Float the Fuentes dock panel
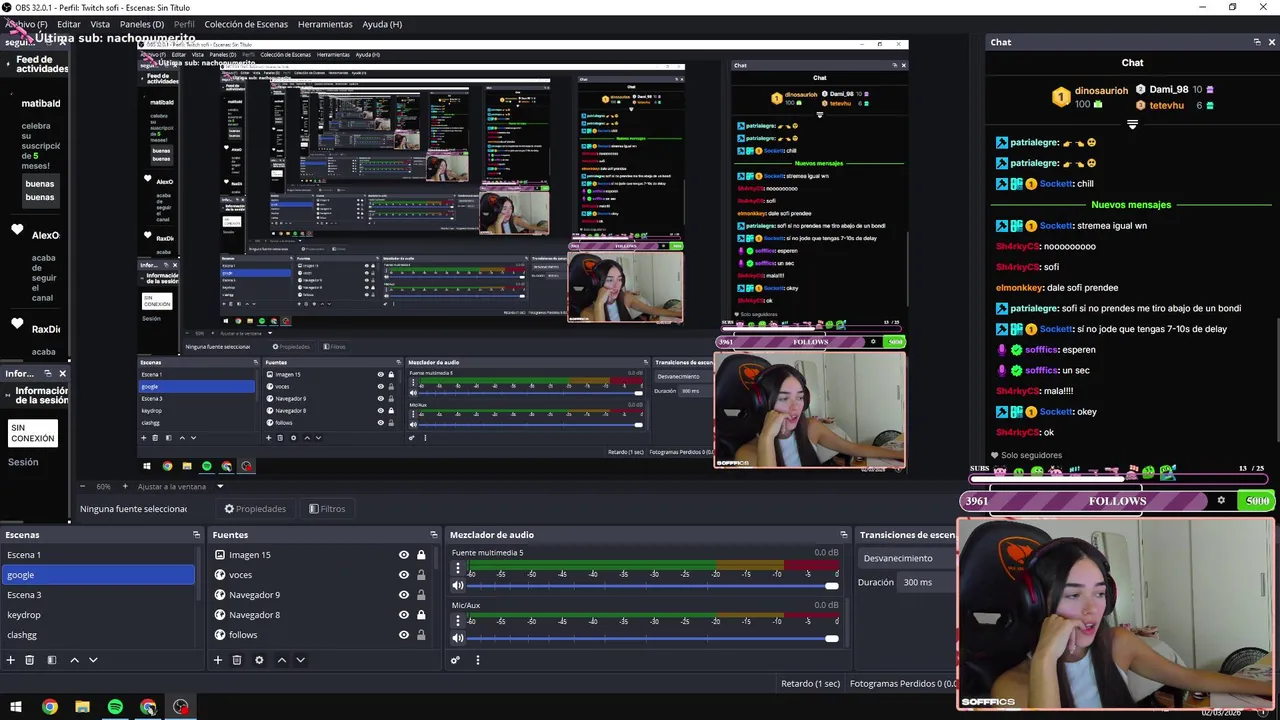The height and width of the screenshot is (720, 1280). point(433,535)
